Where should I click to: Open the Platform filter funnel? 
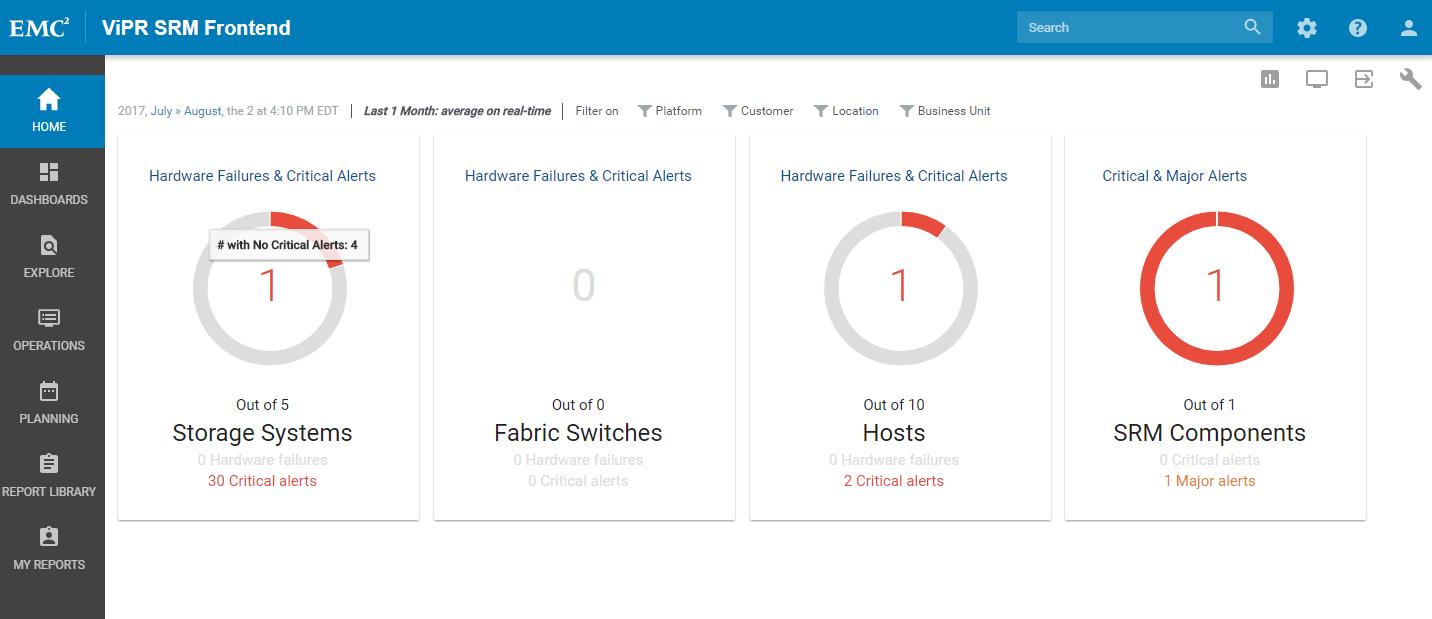coord(645,111)
